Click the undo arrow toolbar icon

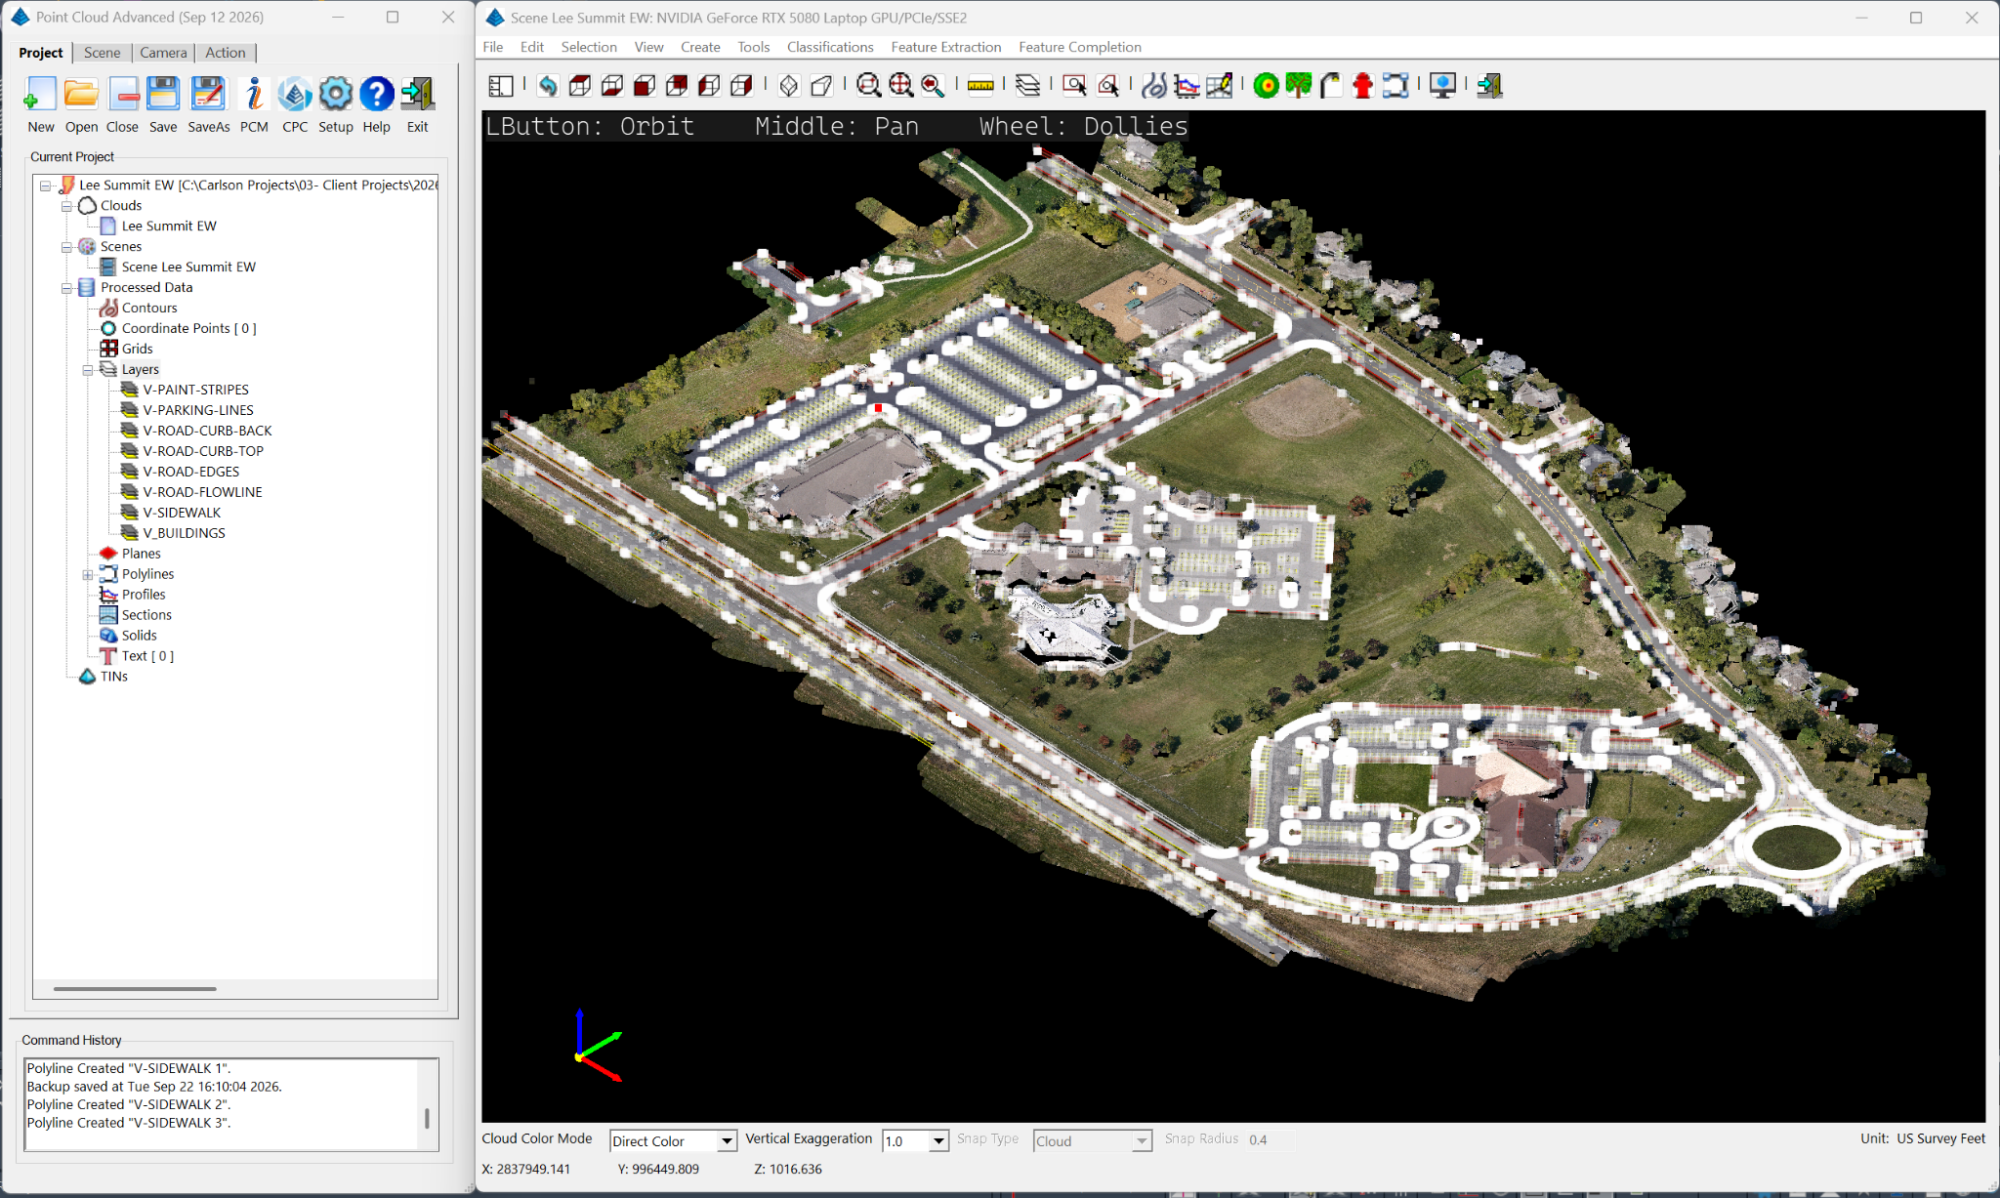click(547, 86)
